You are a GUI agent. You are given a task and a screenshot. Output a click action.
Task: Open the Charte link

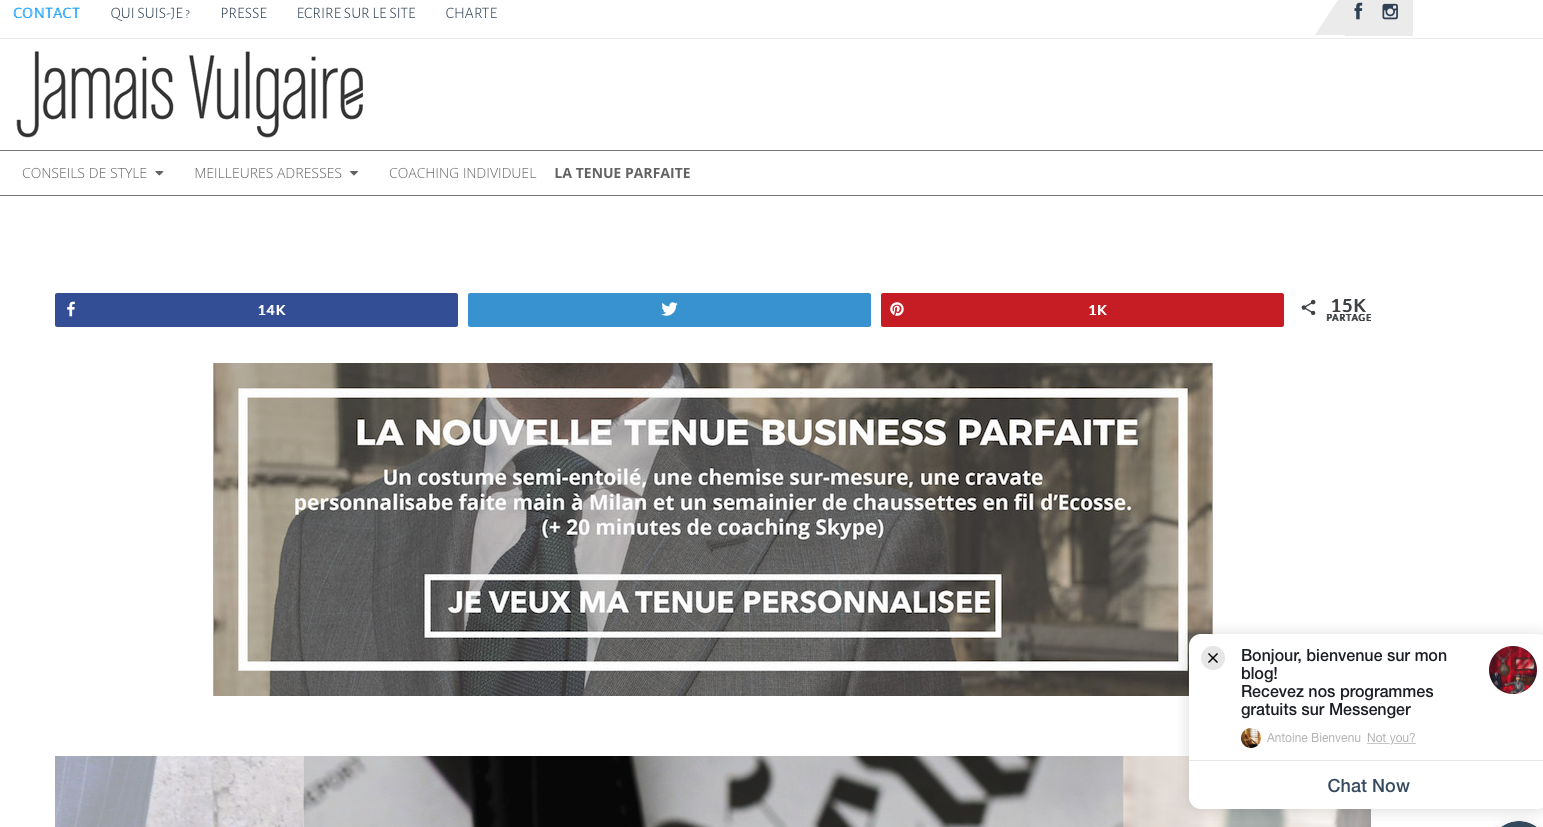click(471, 13)
